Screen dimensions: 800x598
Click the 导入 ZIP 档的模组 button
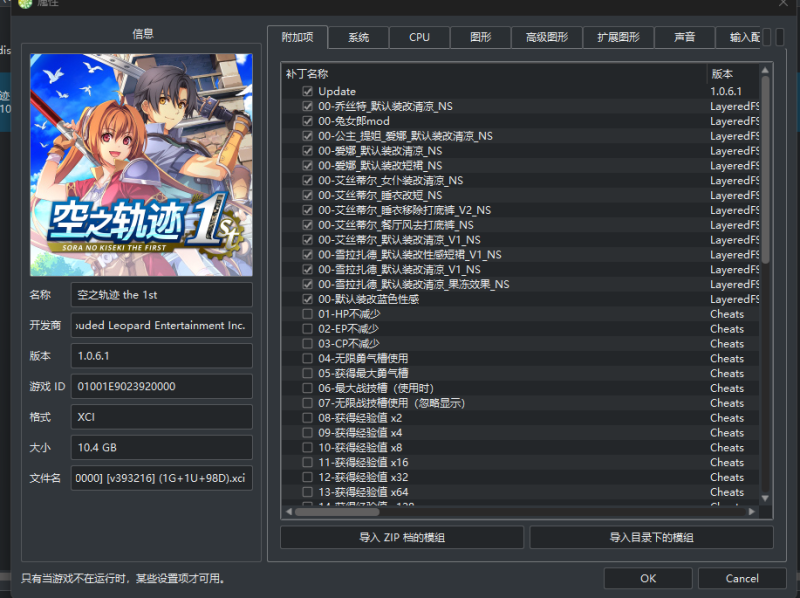[x=401, y=537]
